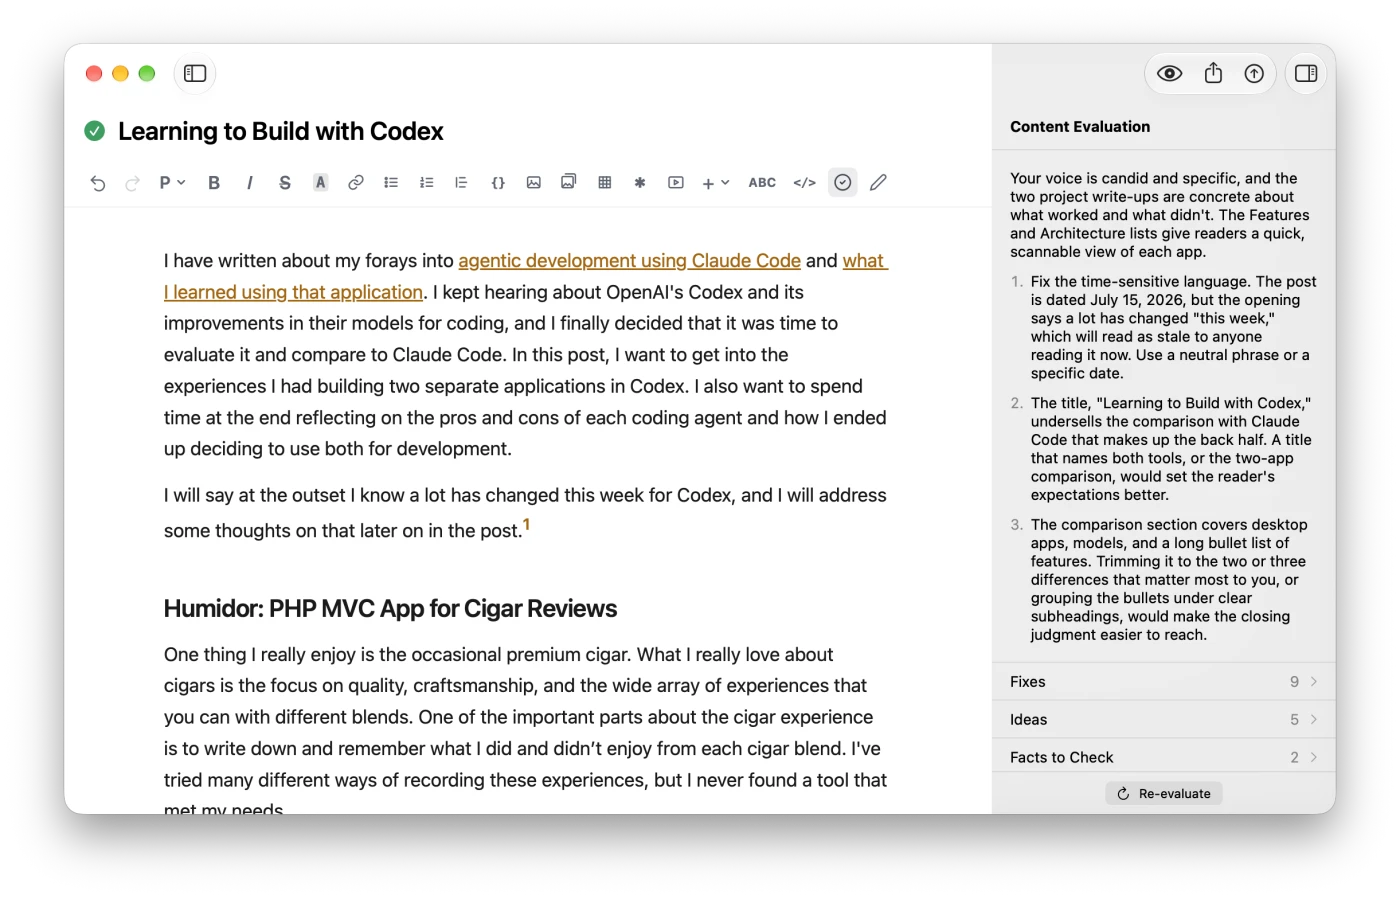The width and height of the screenshot is (1400, 899).
Task: Click the ABC spell check button
Action: [x=762, y=183]
